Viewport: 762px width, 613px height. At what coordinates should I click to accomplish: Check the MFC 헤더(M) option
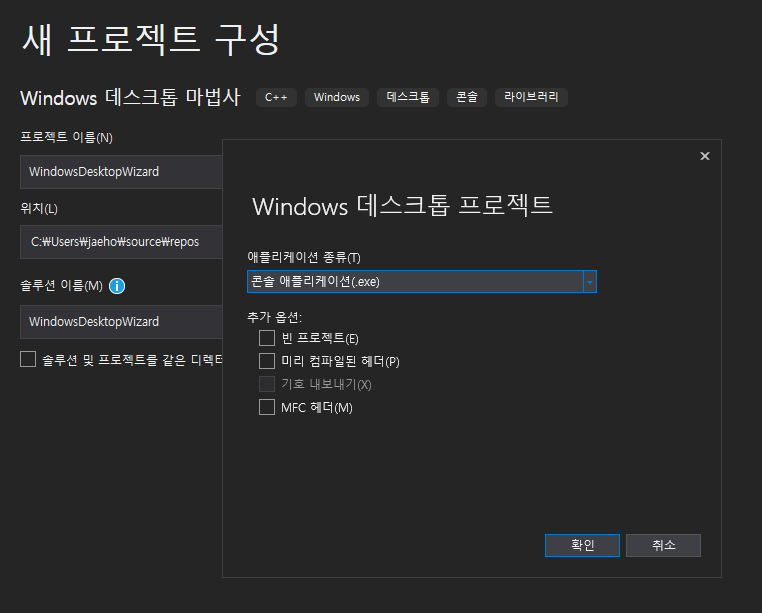tap(267, 407)
